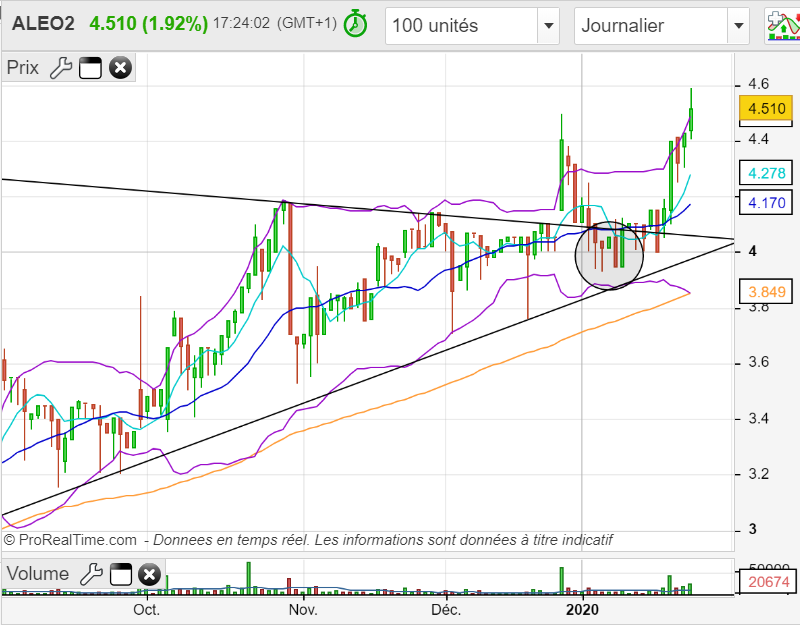Click the Volume panel title

38,573
